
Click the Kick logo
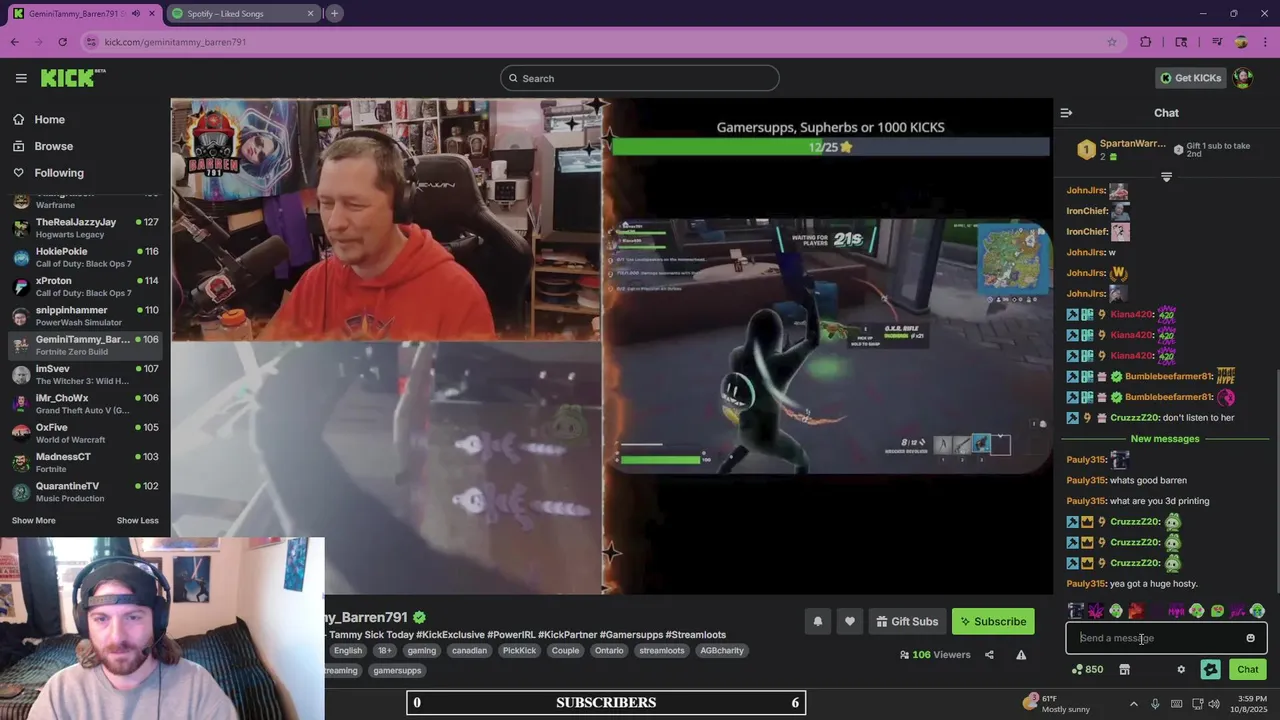tap(72, 78)
